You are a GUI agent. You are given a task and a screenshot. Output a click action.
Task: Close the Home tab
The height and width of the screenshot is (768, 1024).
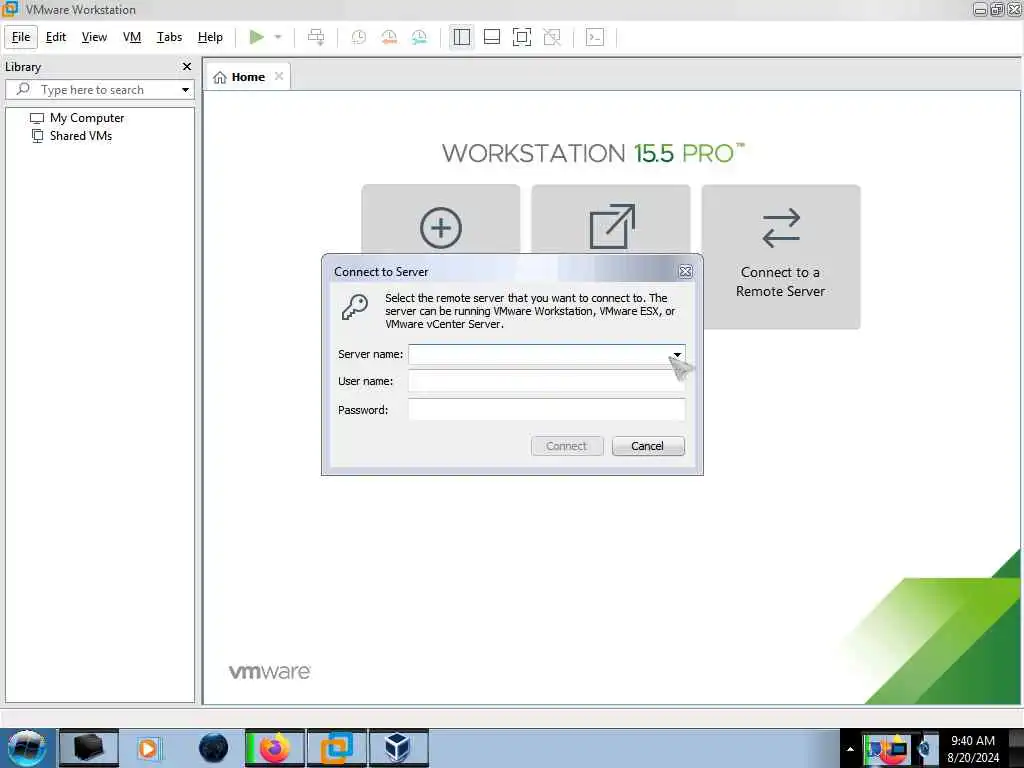pos(279,76)
